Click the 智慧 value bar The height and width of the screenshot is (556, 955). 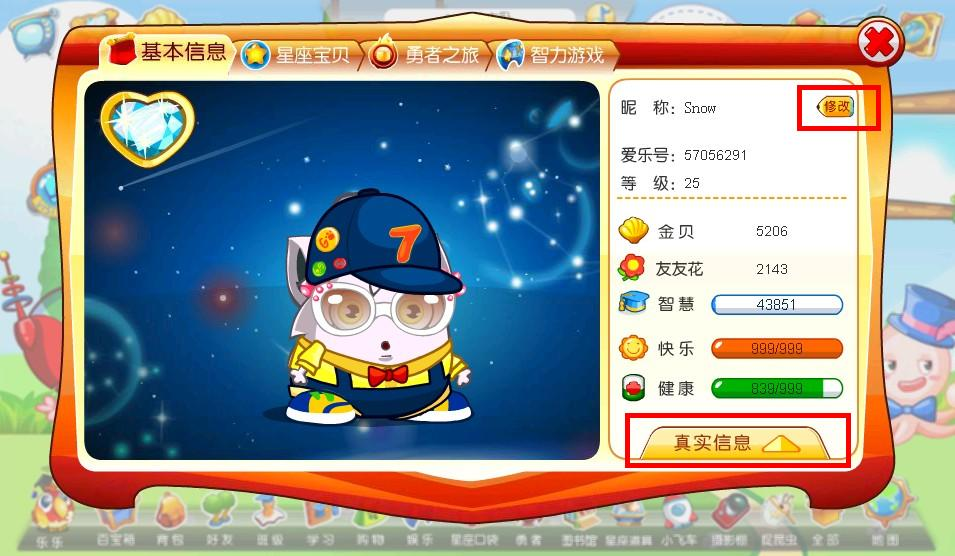pos(777,304)
